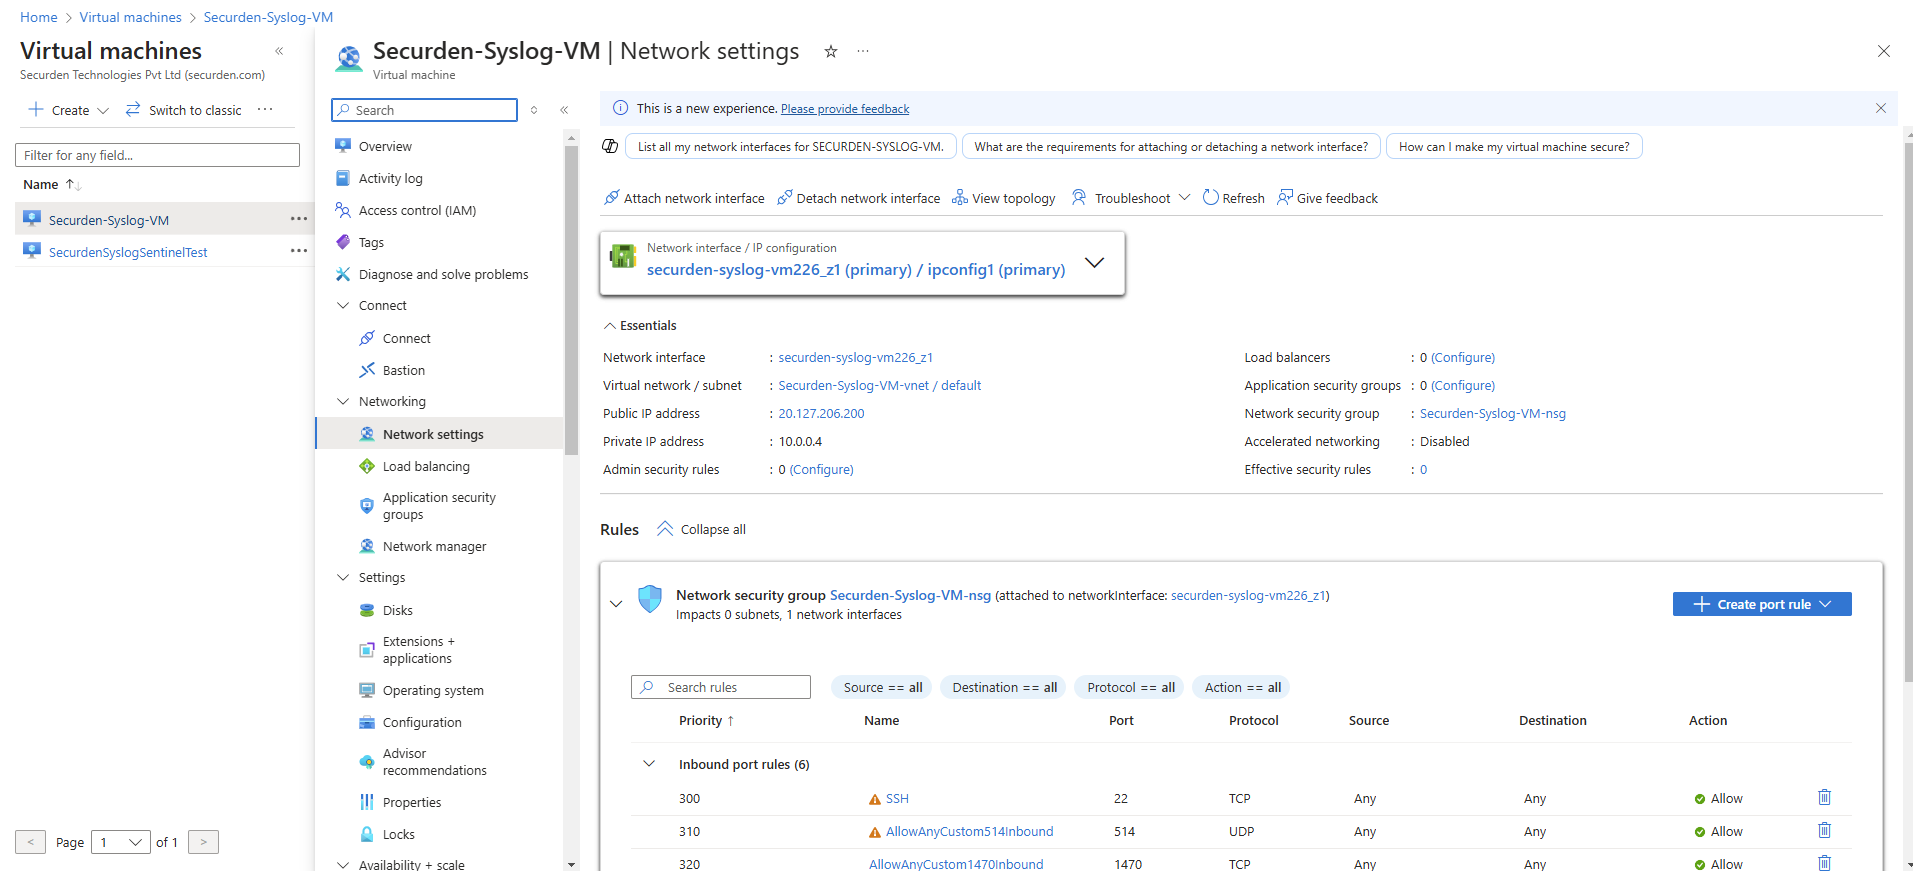Open the AllowAnyCustom514Inbound rule

(x=969, y=831)
